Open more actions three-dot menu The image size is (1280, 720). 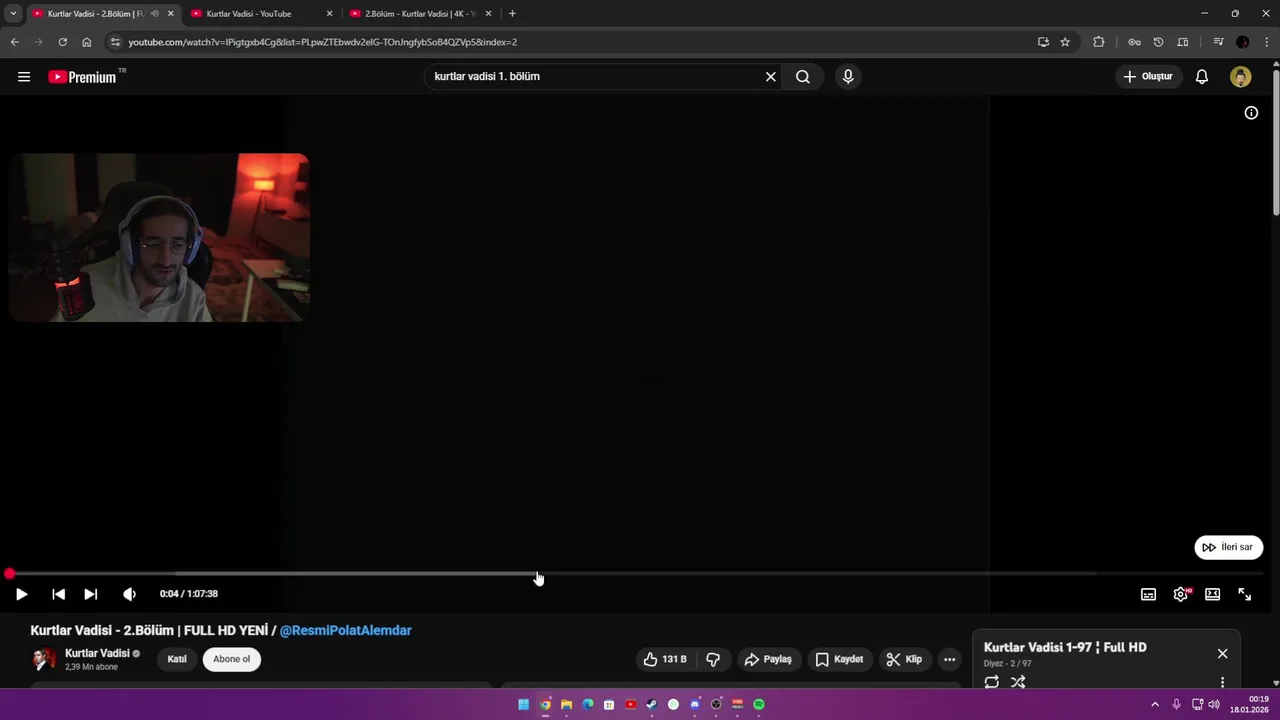[949, 659]
